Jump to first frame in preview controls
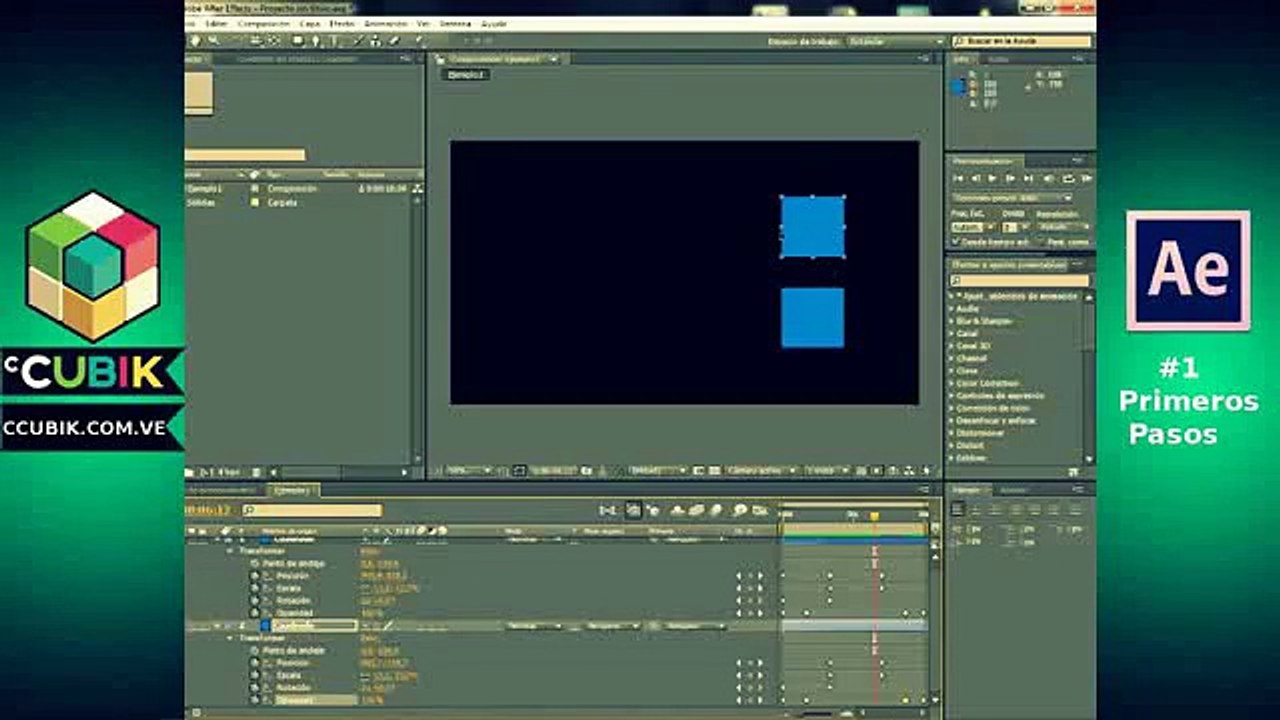The height and width of the screenshot is (720, 1280). [x=958, y=178]
